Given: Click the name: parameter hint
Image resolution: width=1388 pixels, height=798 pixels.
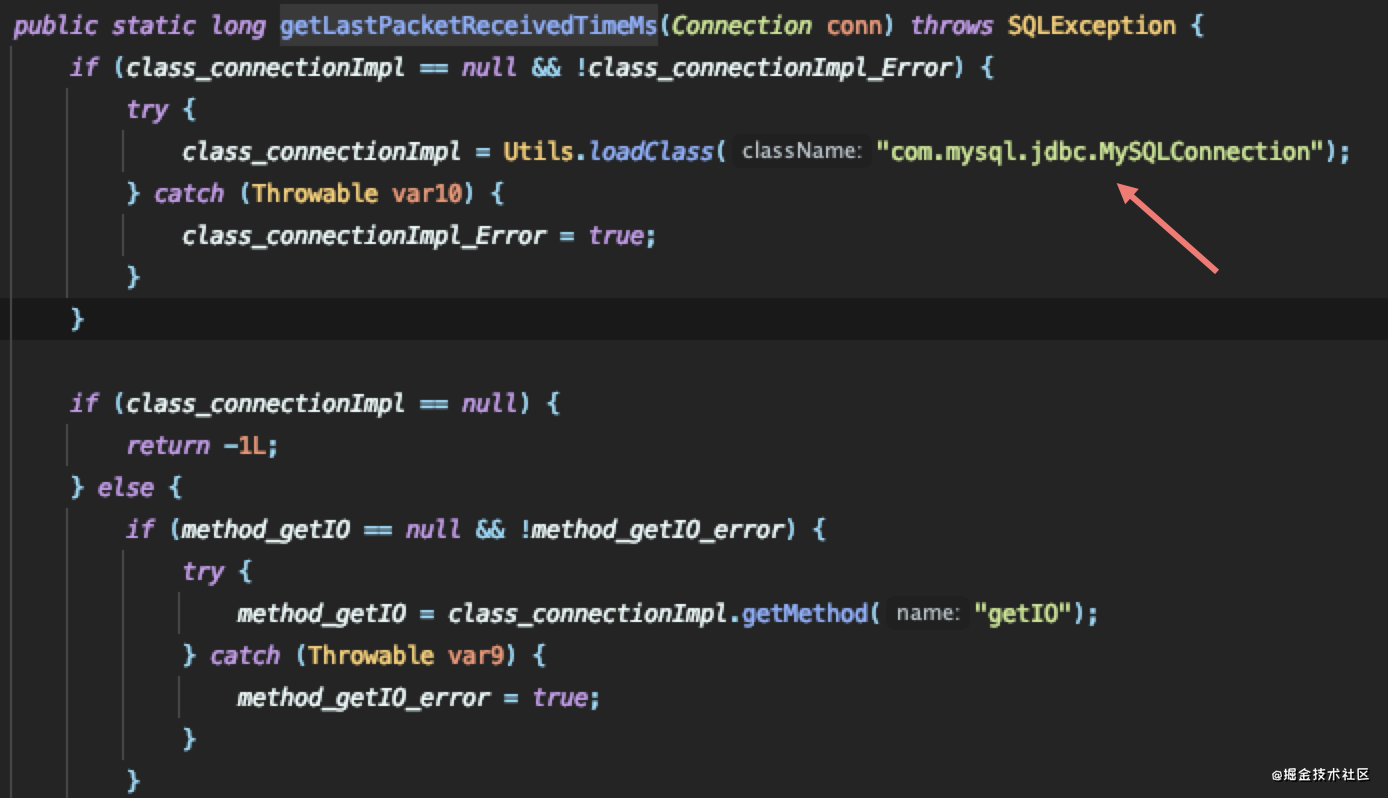Looking at the screenshot, I should click(x=927, y=613).
